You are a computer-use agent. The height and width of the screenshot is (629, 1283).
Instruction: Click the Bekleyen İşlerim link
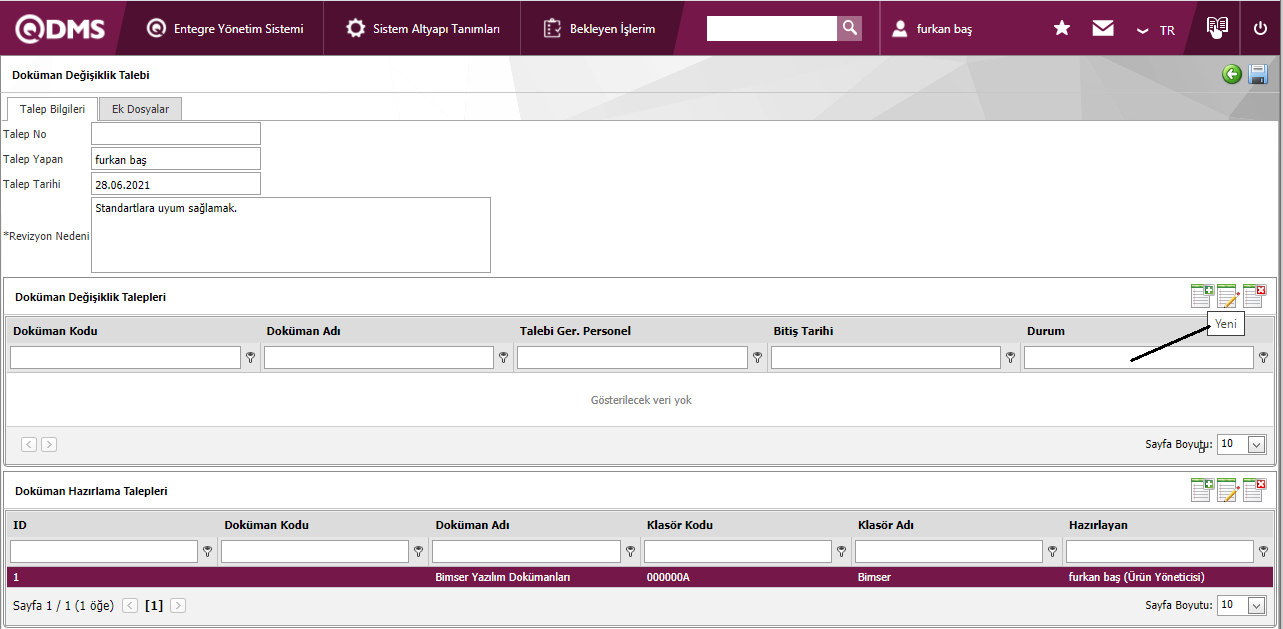(x=600, y=29)
